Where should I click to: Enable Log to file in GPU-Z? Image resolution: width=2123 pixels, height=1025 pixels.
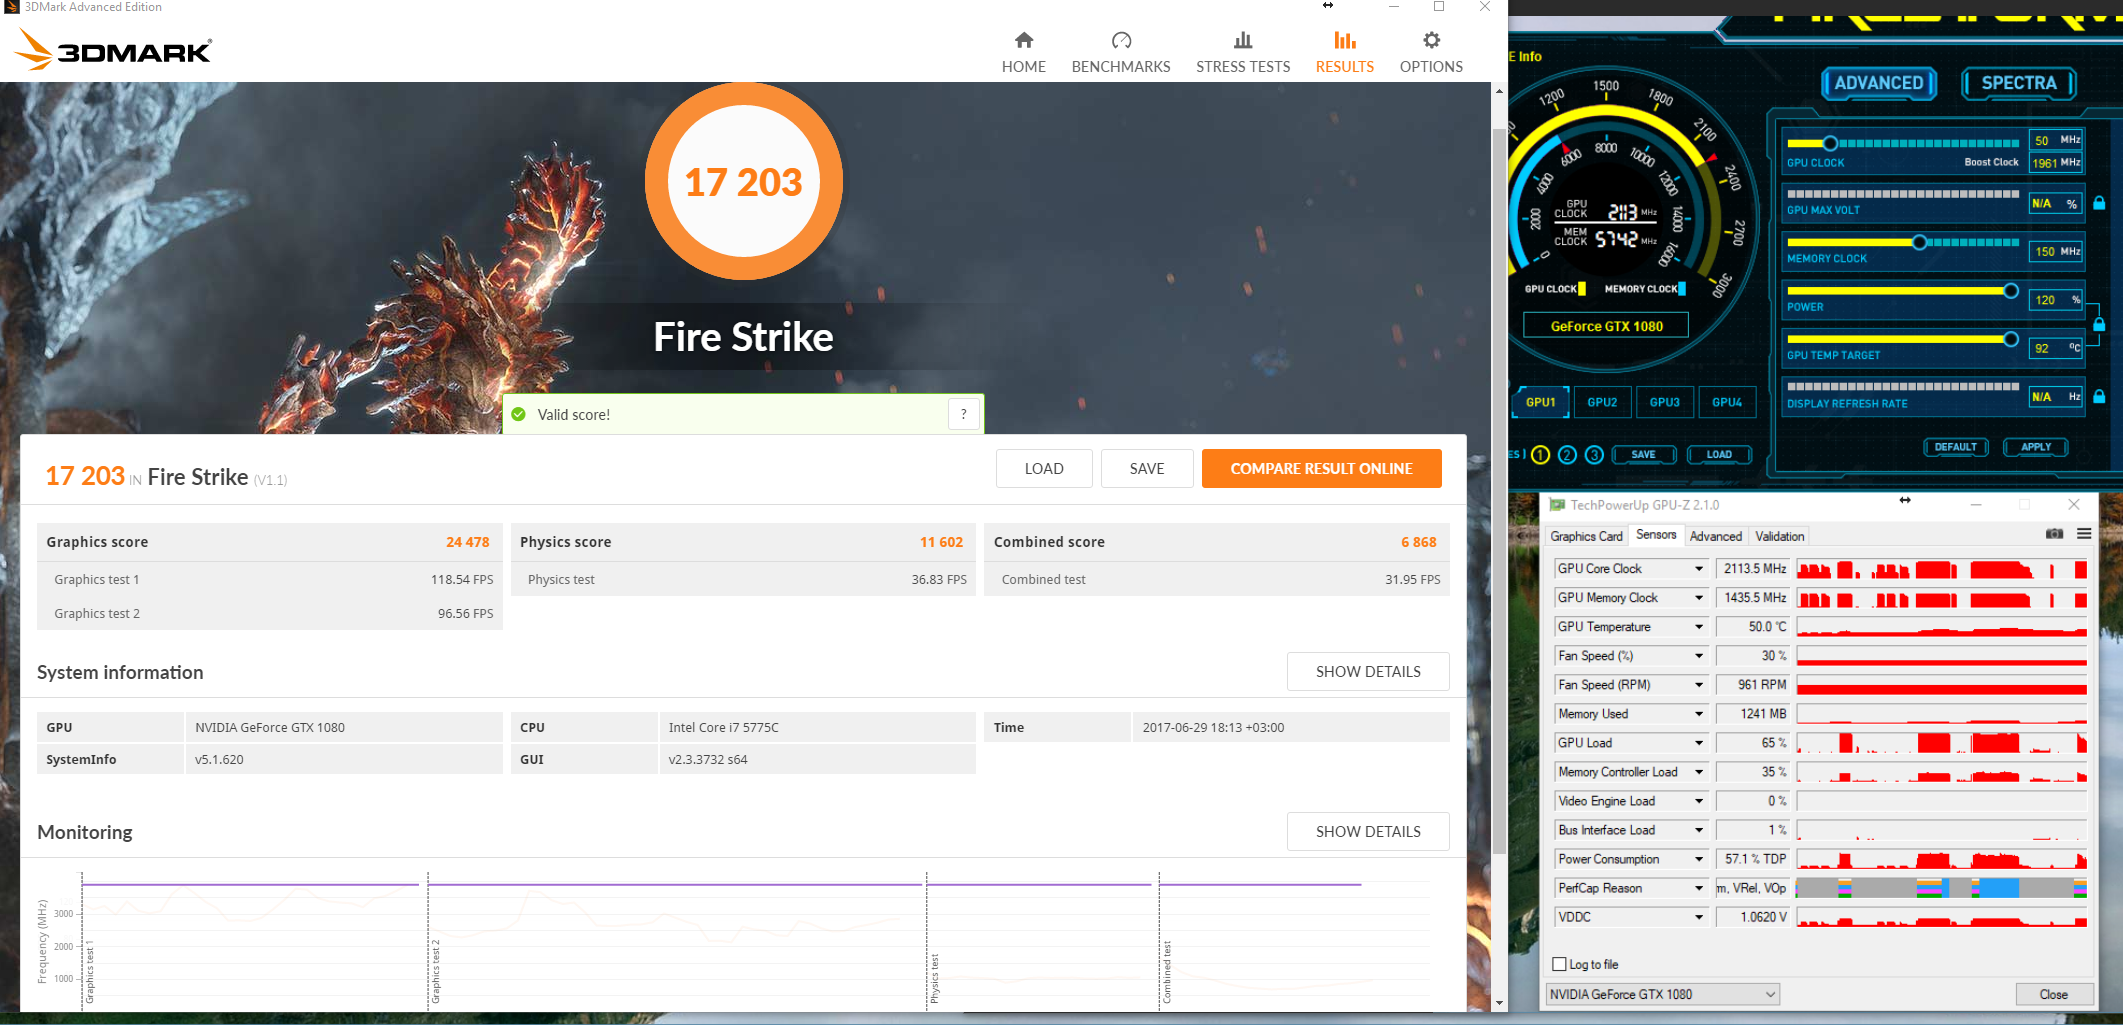click(1559, 964)
